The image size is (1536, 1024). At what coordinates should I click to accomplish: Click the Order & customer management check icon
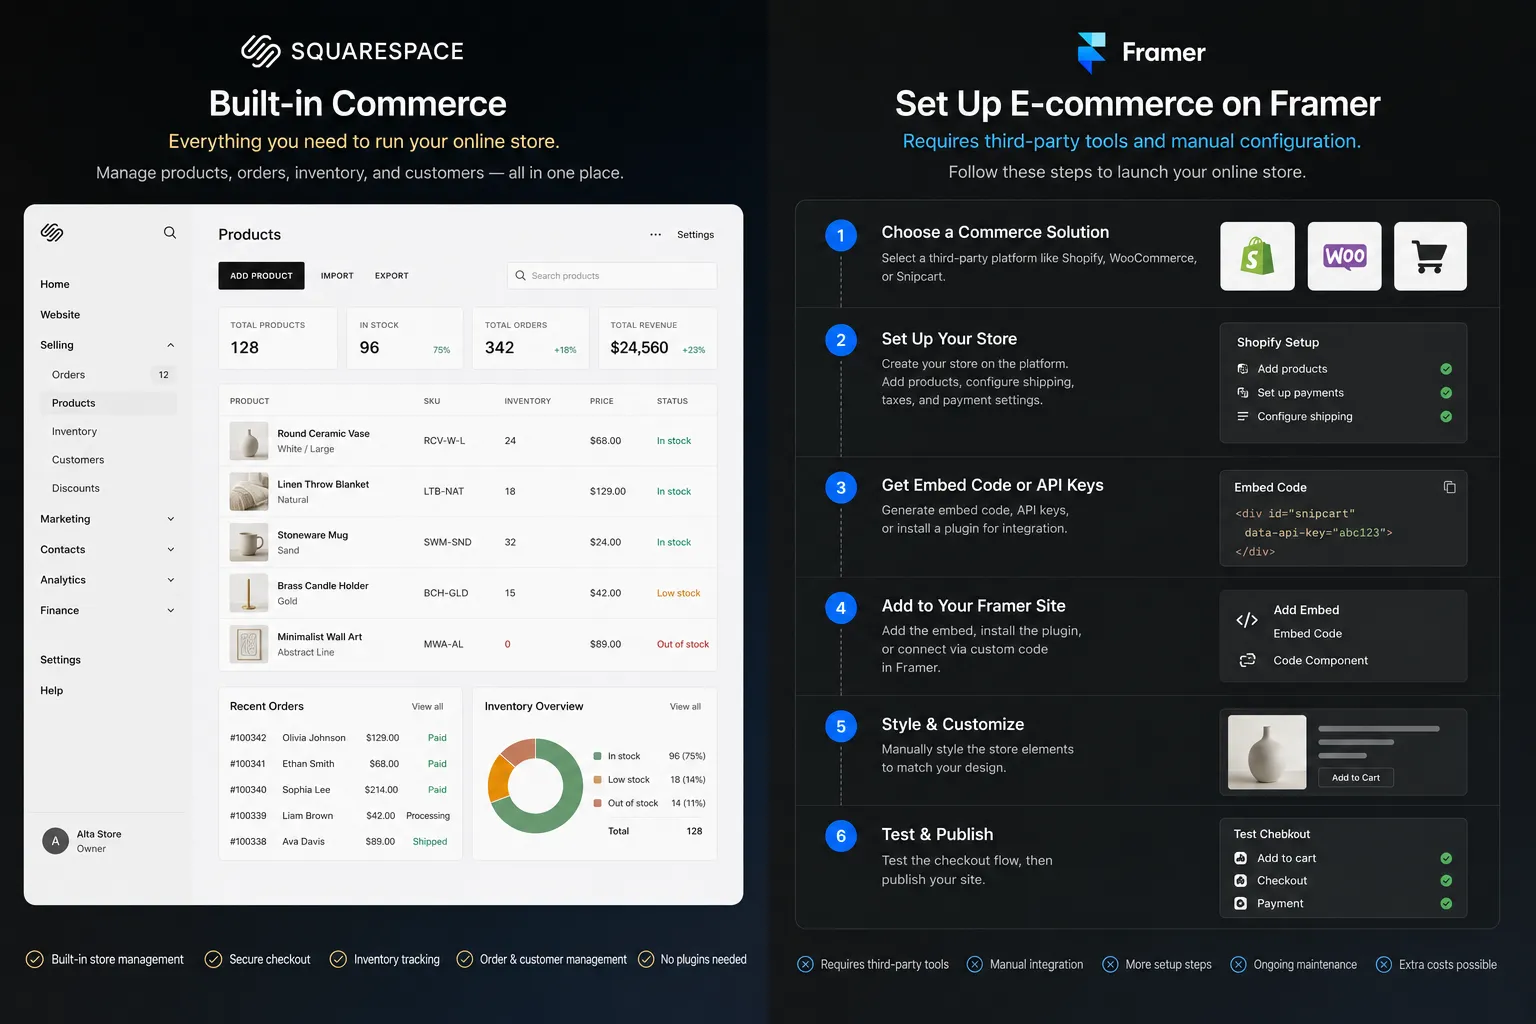coord(465,959)
